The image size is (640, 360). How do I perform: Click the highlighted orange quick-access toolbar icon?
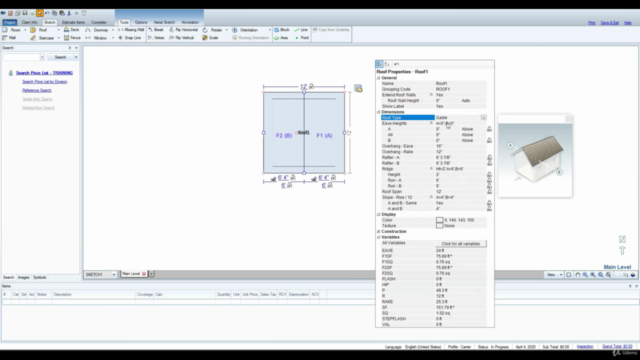click(x=40, y=13)
